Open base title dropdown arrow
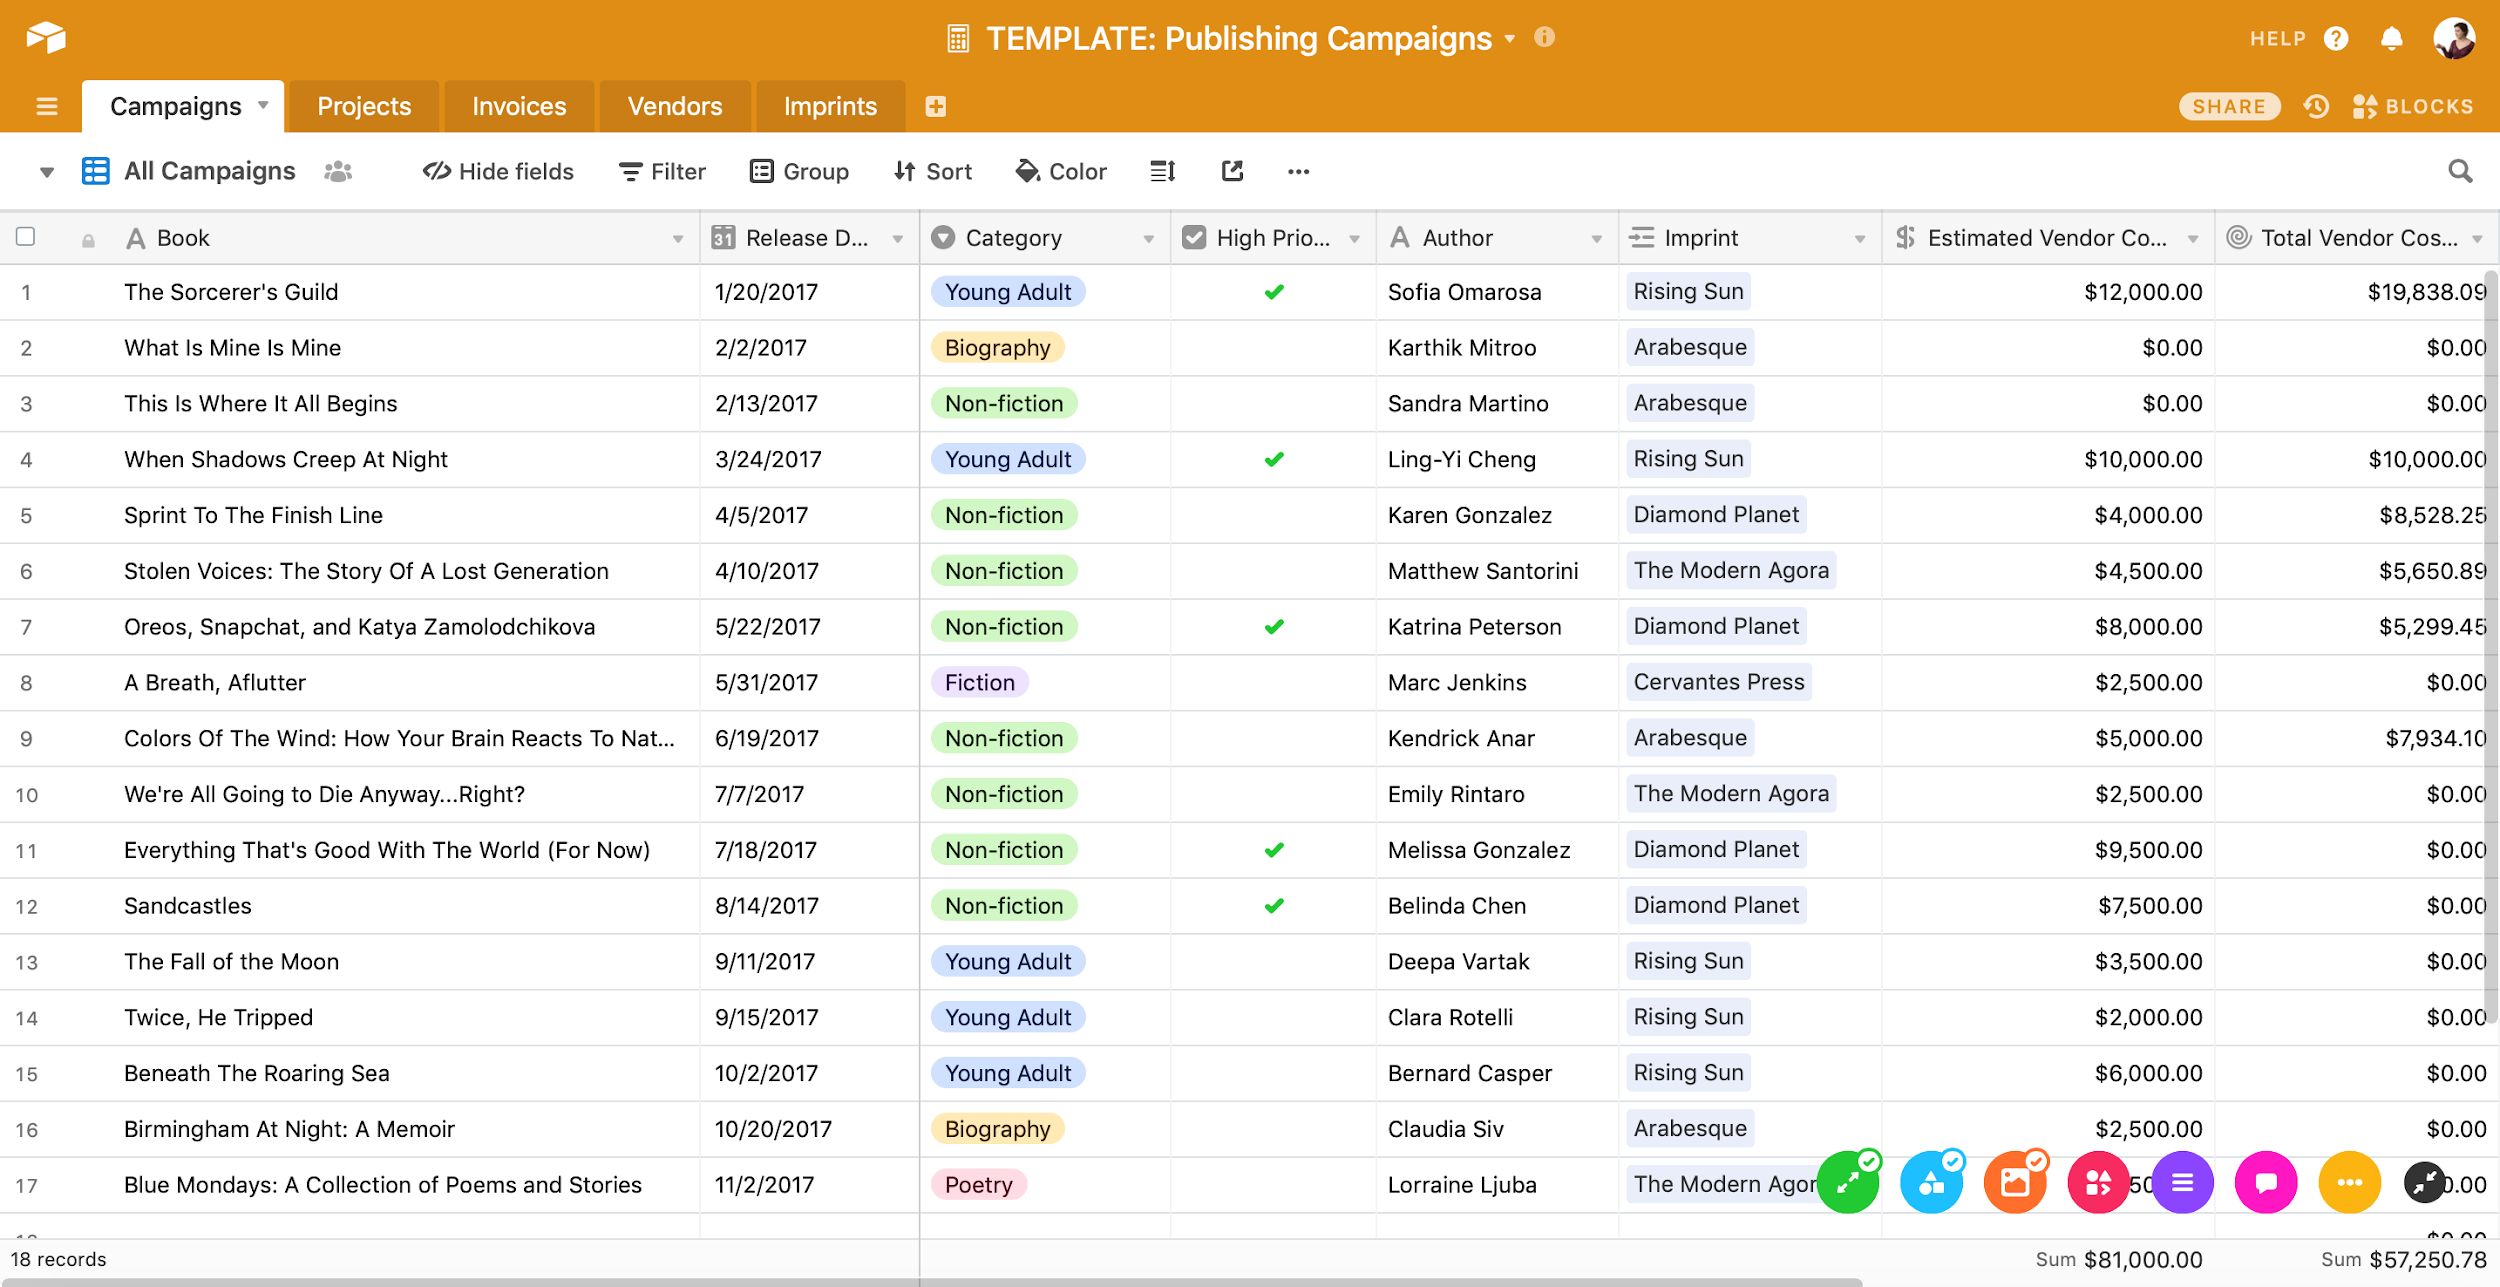2500x1287 pixels. click(x=1510, y=39)
